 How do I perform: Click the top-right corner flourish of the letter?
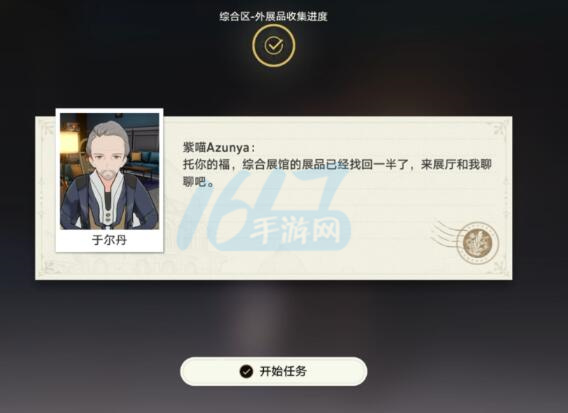coord(499,129)
